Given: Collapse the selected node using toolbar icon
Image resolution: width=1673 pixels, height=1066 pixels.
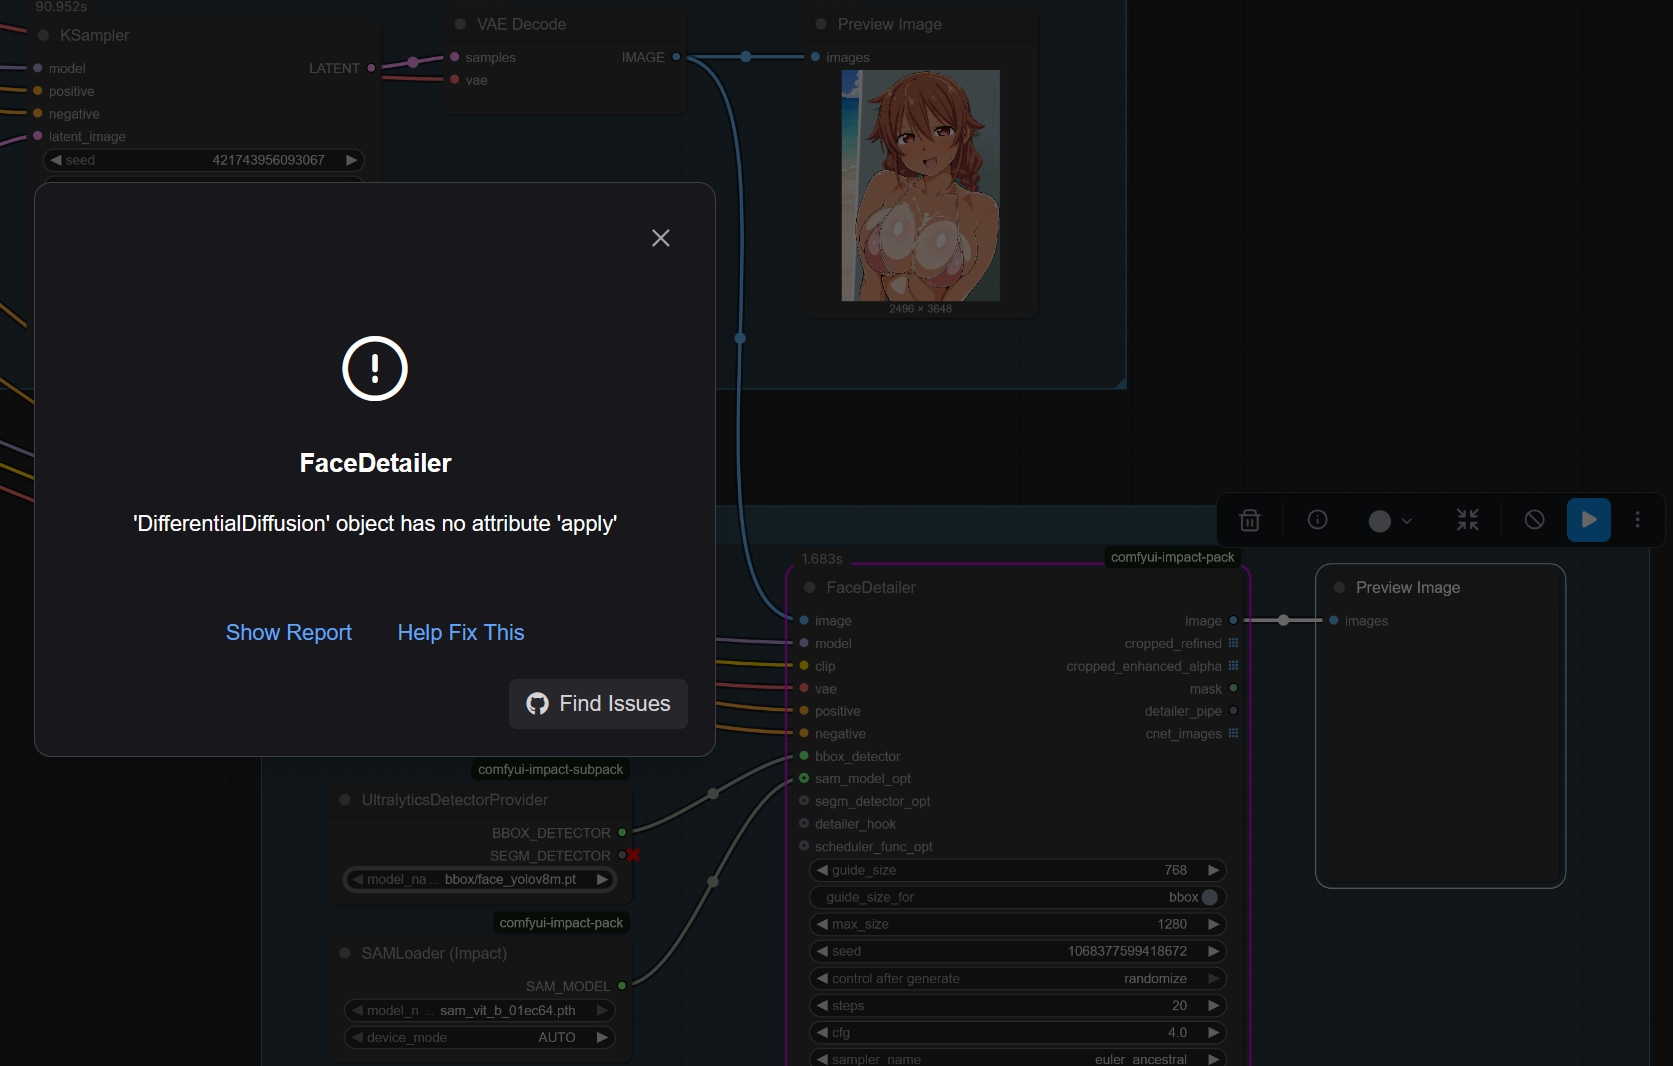Looking at the screenshot, I should [1467, 520].
